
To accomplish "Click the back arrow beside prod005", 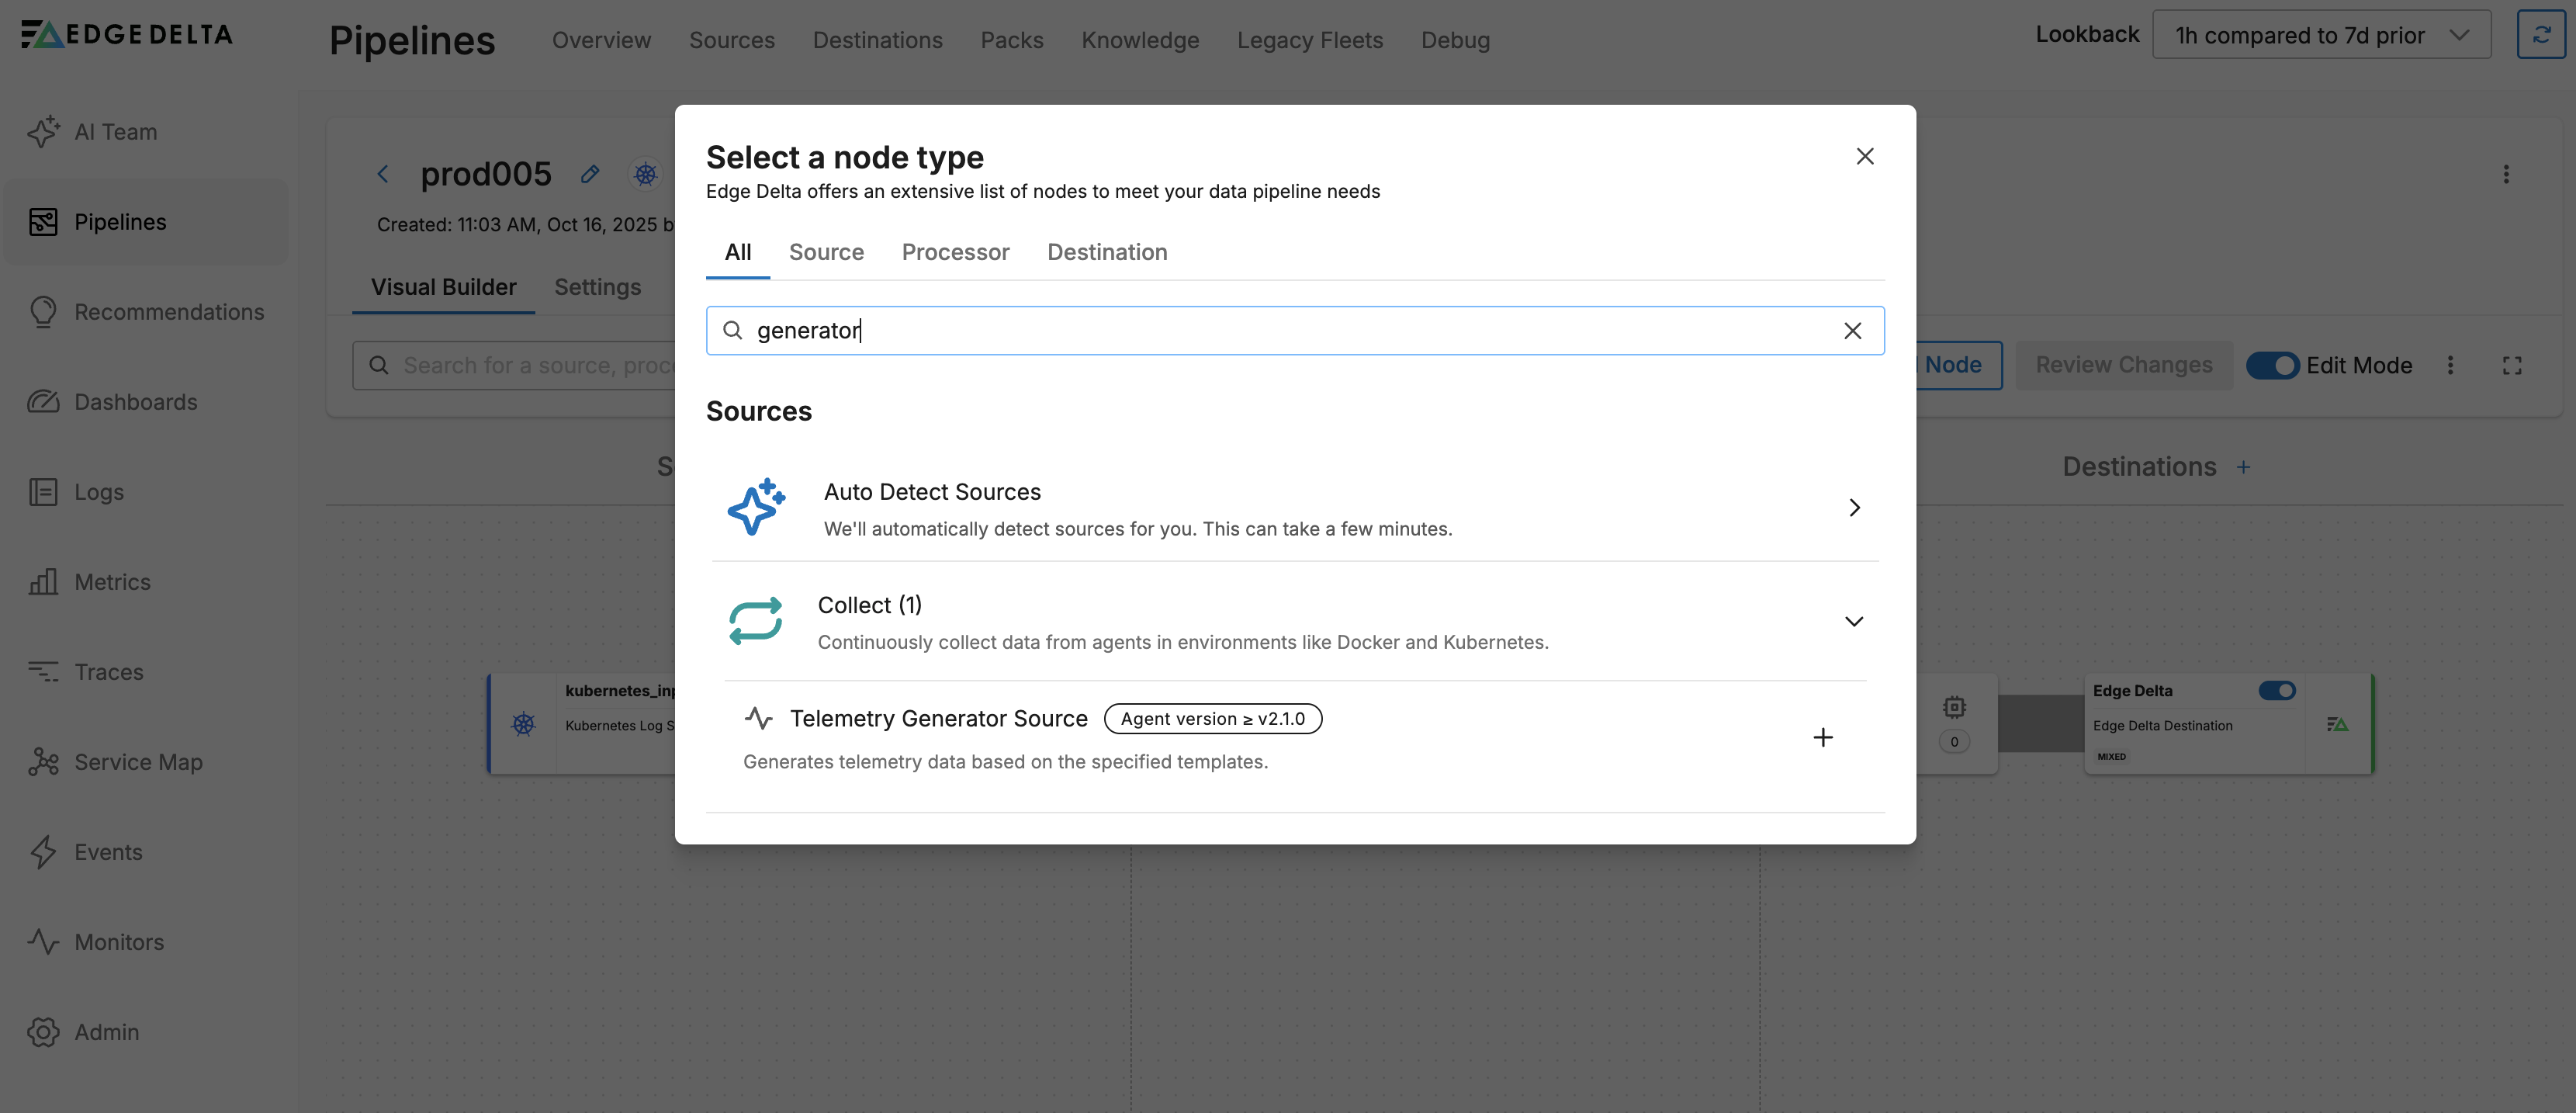I will [383, 174].
